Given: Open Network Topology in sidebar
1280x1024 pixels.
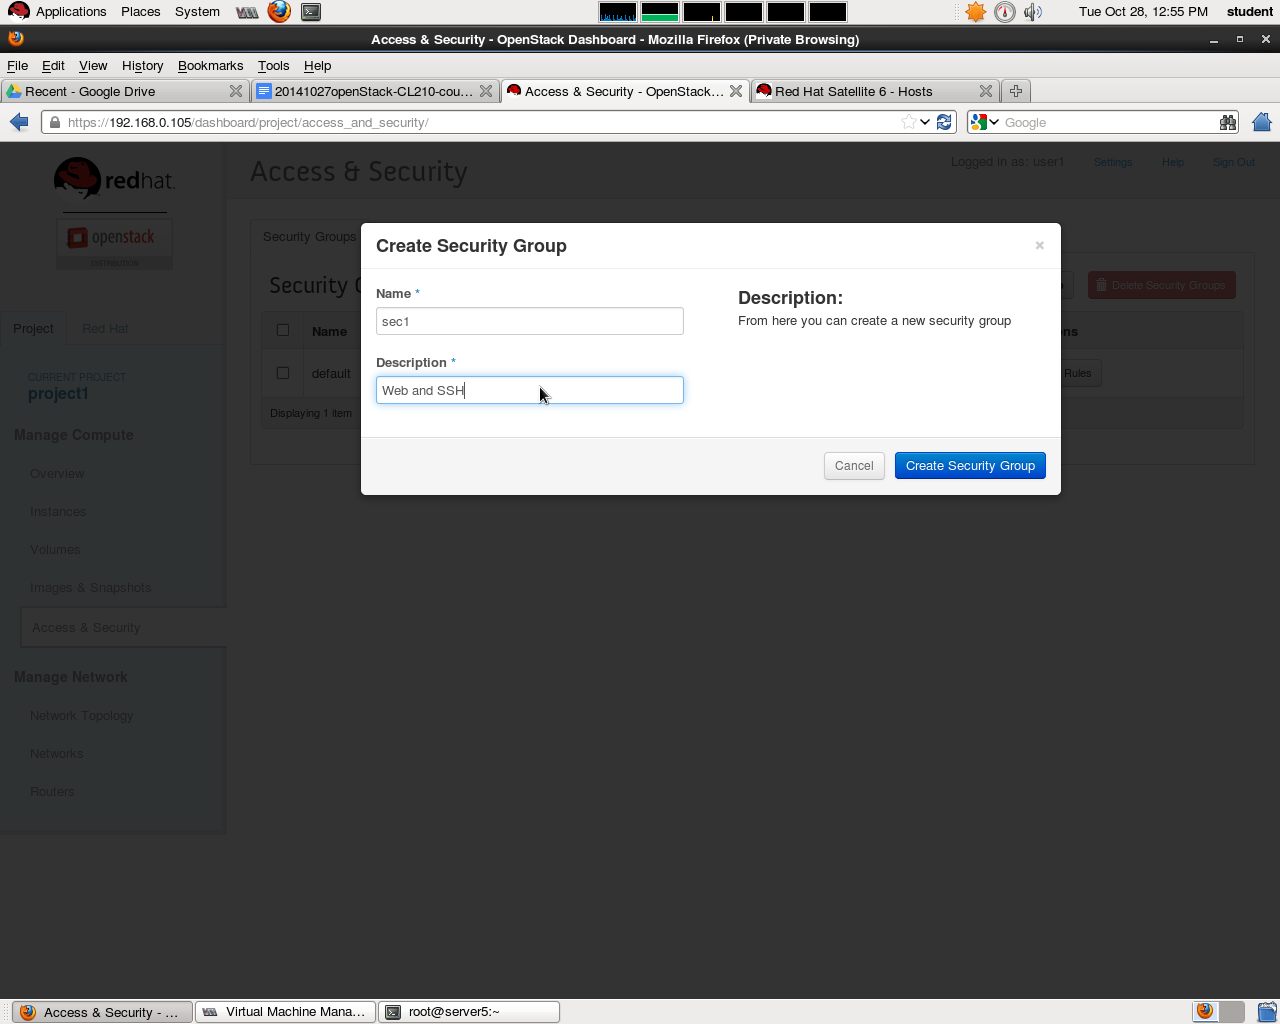Looking at the screenshot, I should [x=82, y=716].
